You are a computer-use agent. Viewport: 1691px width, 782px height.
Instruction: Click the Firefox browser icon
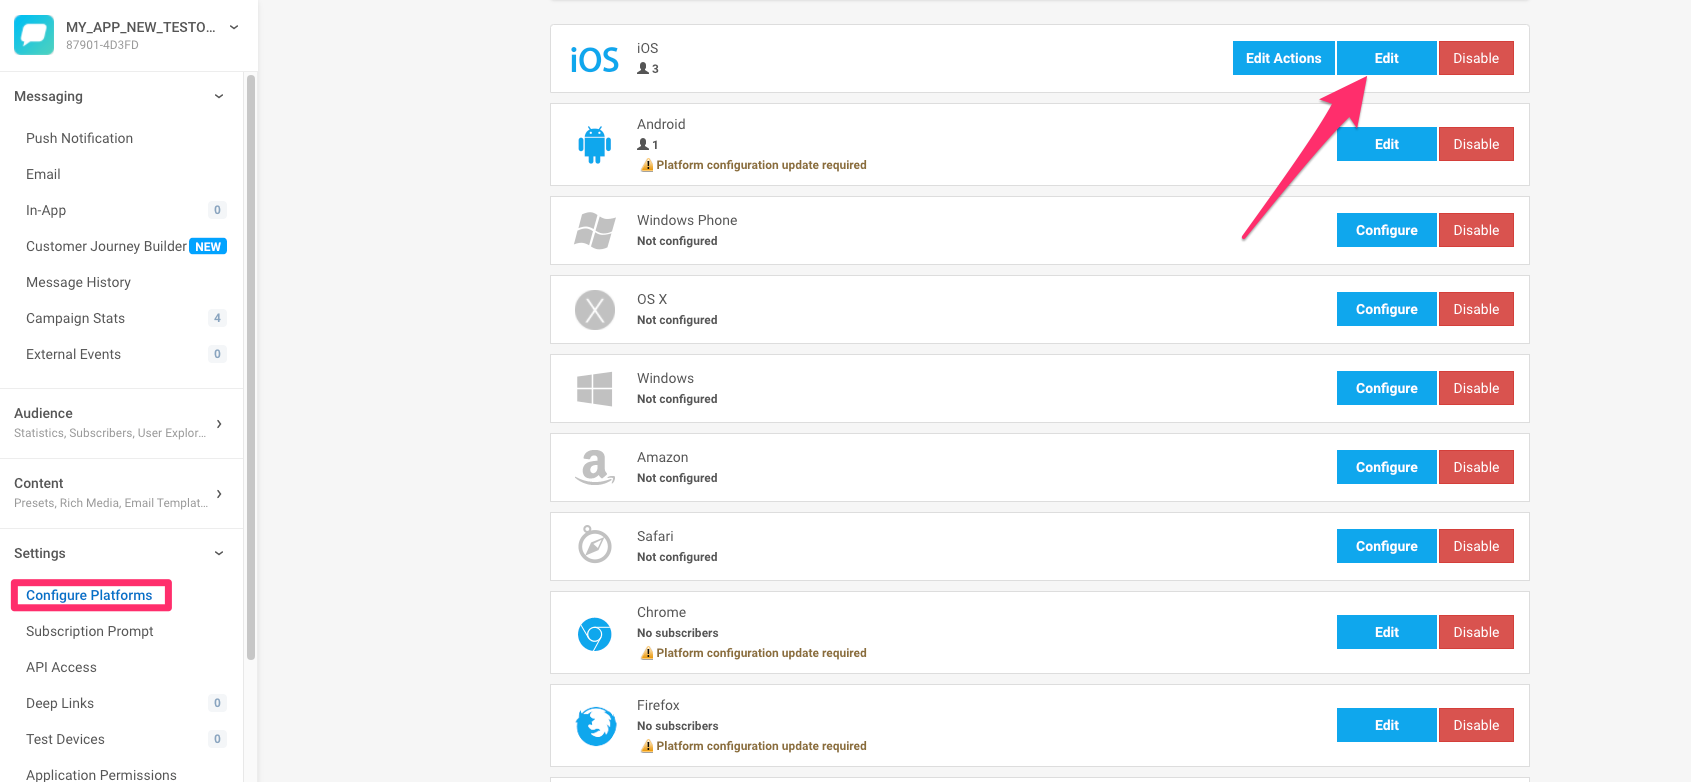596,726
